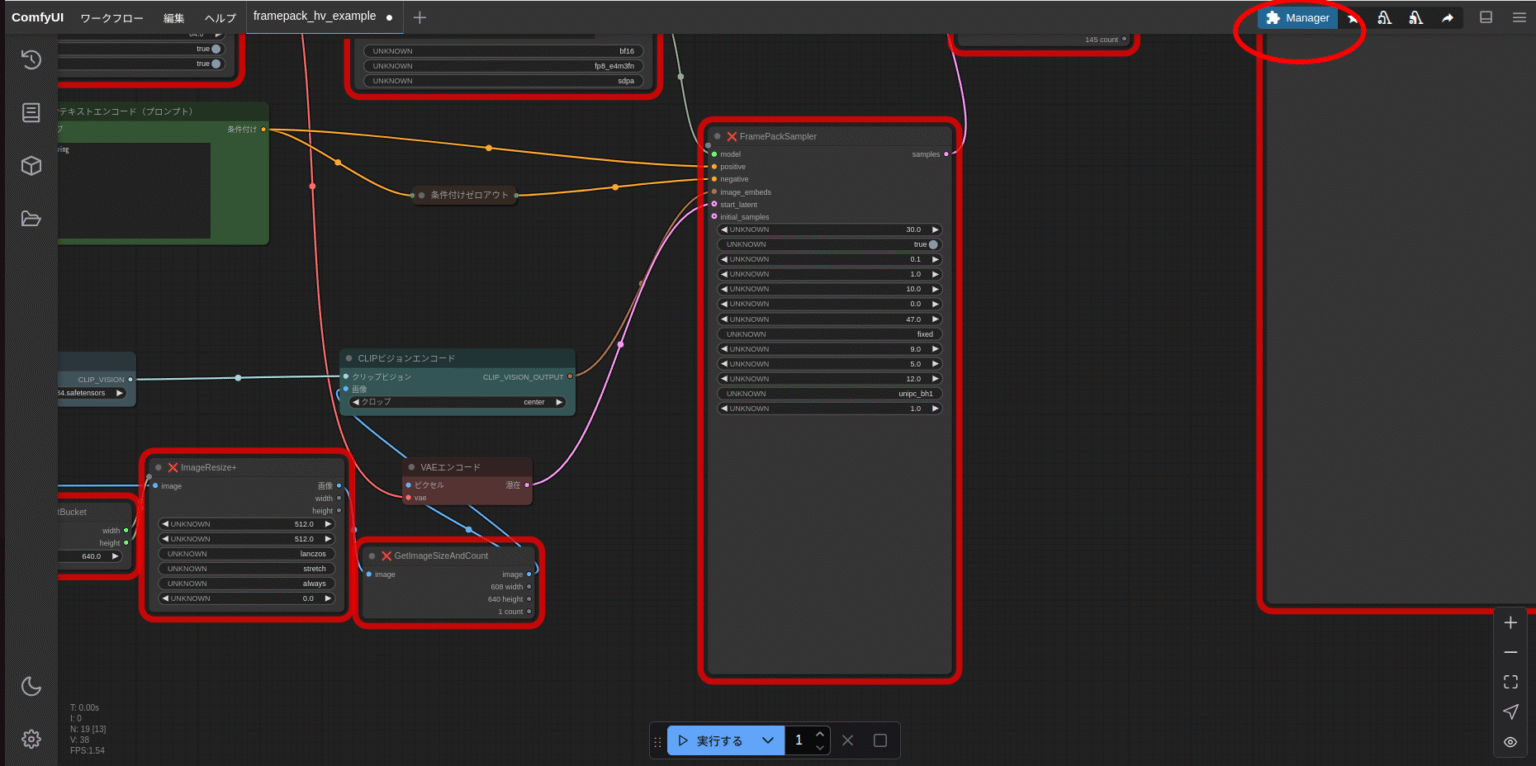Toggle link visibility with the eye icon
Image resolution: width=1536 pixels, height=766 pixels.
pyautogui.click(x=1510, y=742)
